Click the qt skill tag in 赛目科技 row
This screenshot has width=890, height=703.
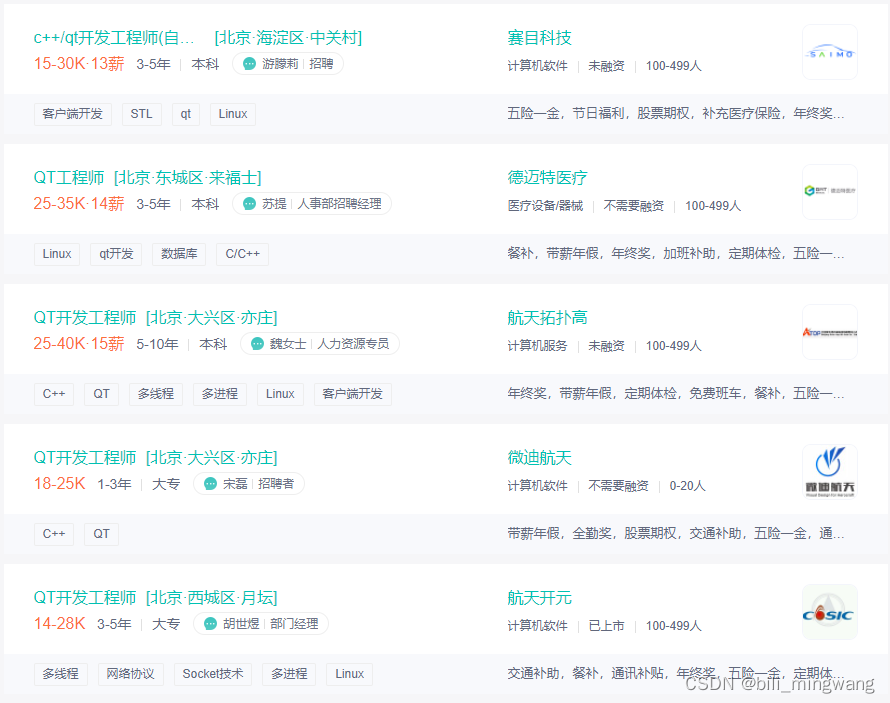point(186,114)
